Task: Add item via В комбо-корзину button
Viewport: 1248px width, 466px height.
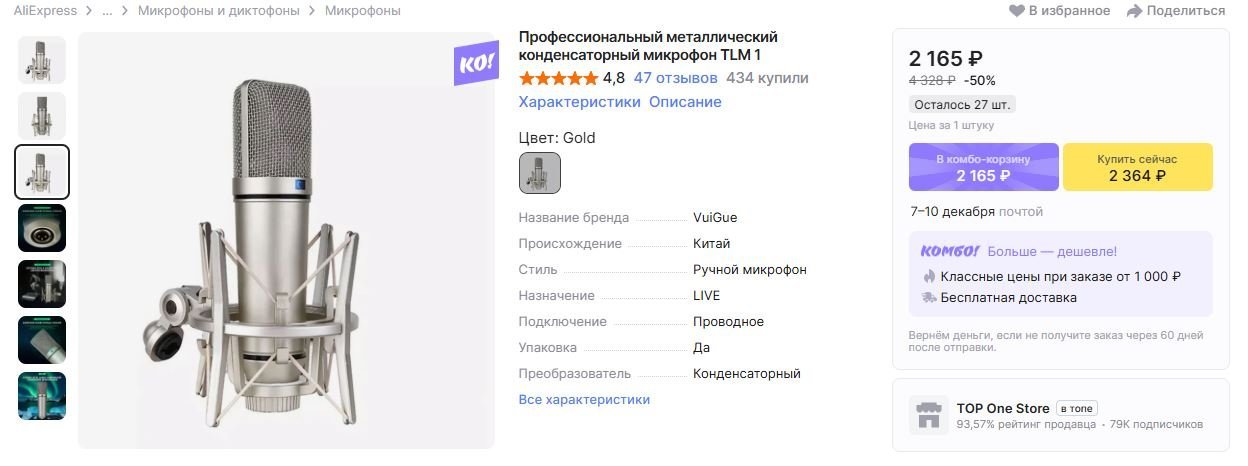Action: 983,167
